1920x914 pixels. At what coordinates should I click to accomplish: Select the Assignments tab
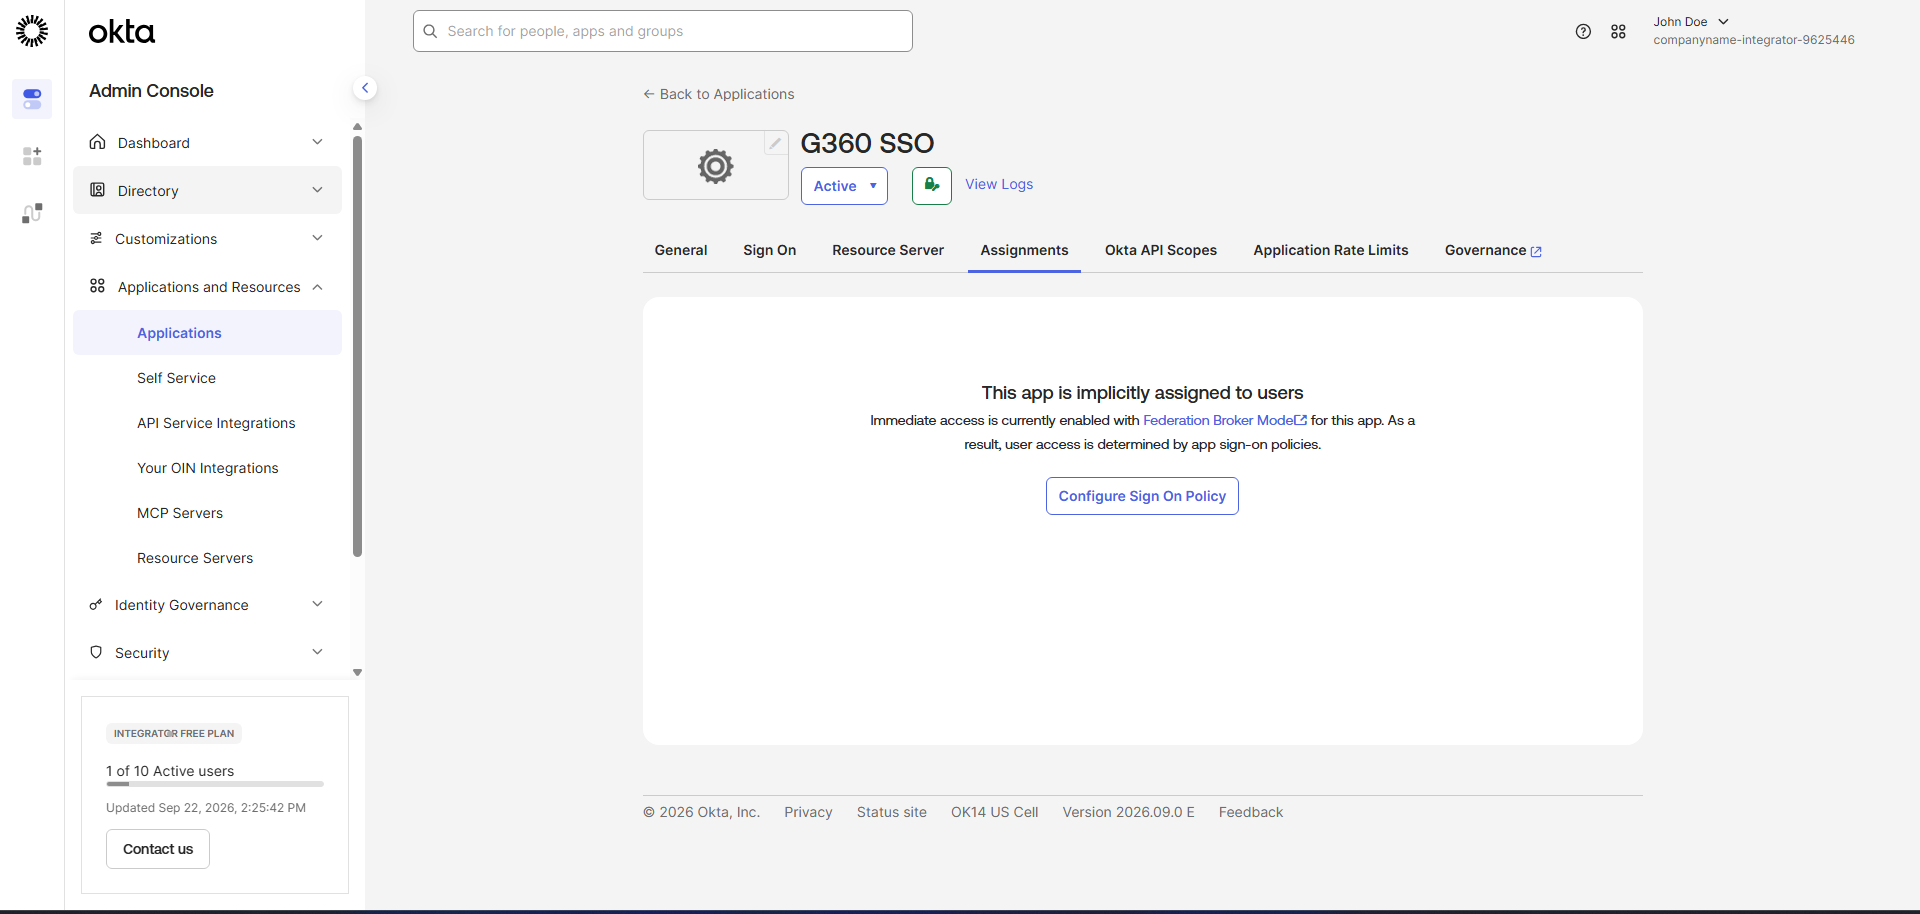pyautogui.click(x=1024, y=250)
